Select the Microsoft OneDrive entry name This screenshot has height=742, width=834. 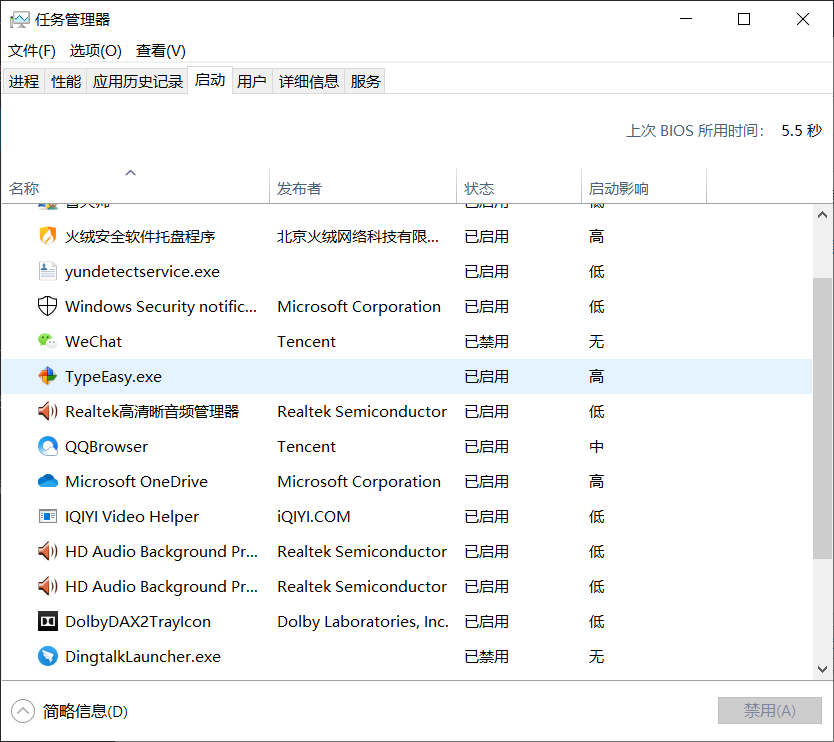(x=136, y=481)
